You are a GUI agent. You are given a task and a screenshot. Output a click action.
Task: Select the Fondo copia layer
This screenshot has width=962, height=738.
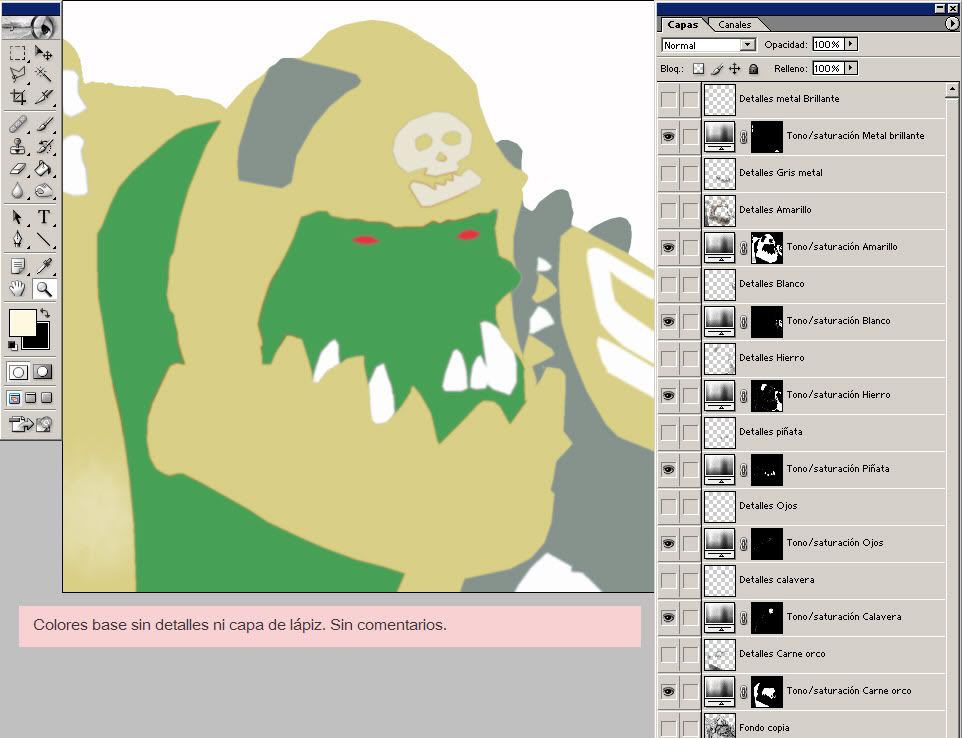click(x=823, y=726)
